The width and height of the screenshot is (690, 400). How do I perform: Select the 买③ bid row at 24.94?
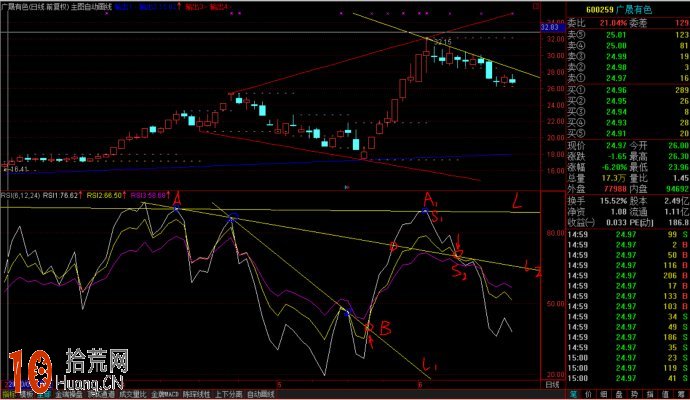click(628, 112)
